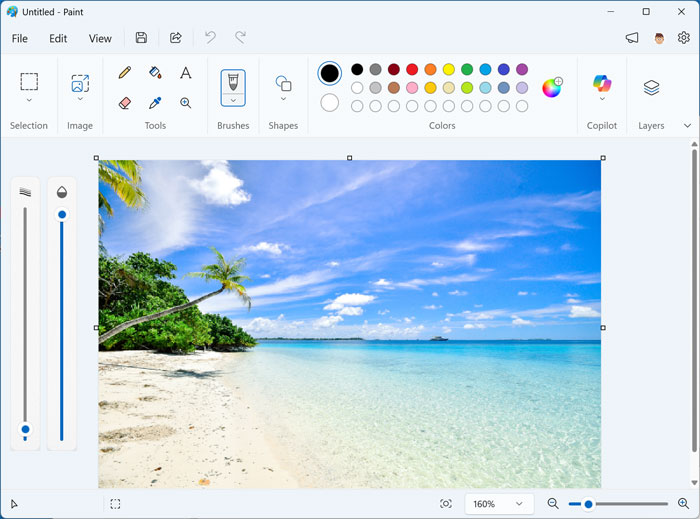Open the File menu
Viewport: 700px width, 519px height.
tap(20, 38)
